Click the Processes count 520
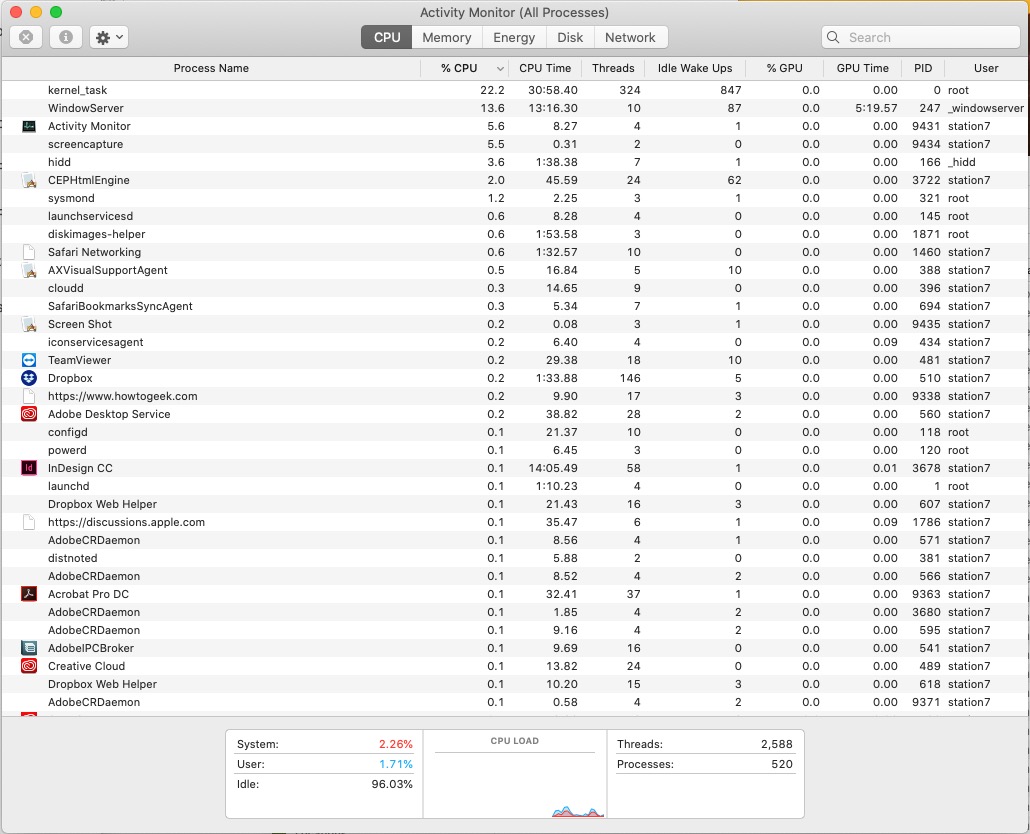1030x834 pixels. [782, 764]
